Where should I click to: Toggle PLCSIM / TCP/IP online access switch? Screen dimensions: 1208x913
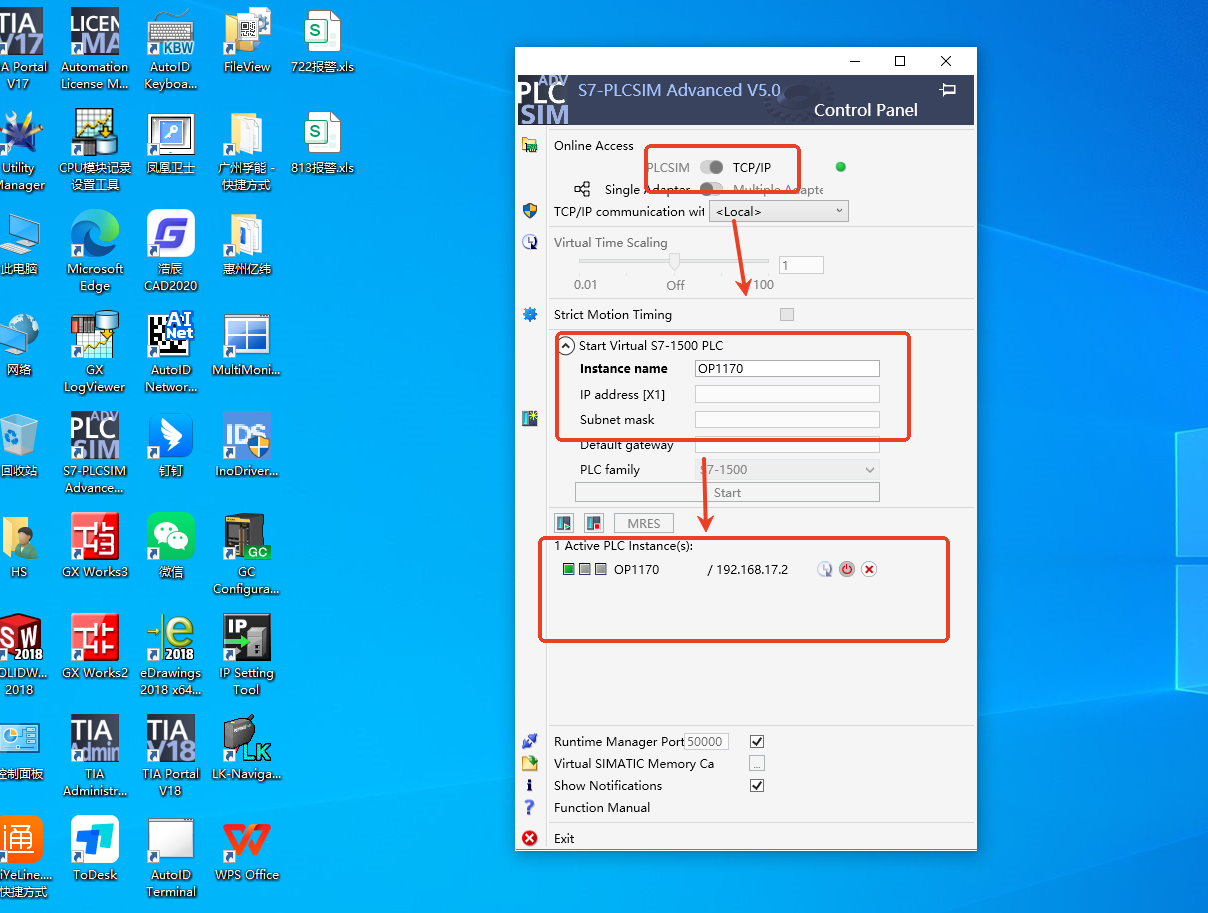pyautogui.click(x=711, y=167)
